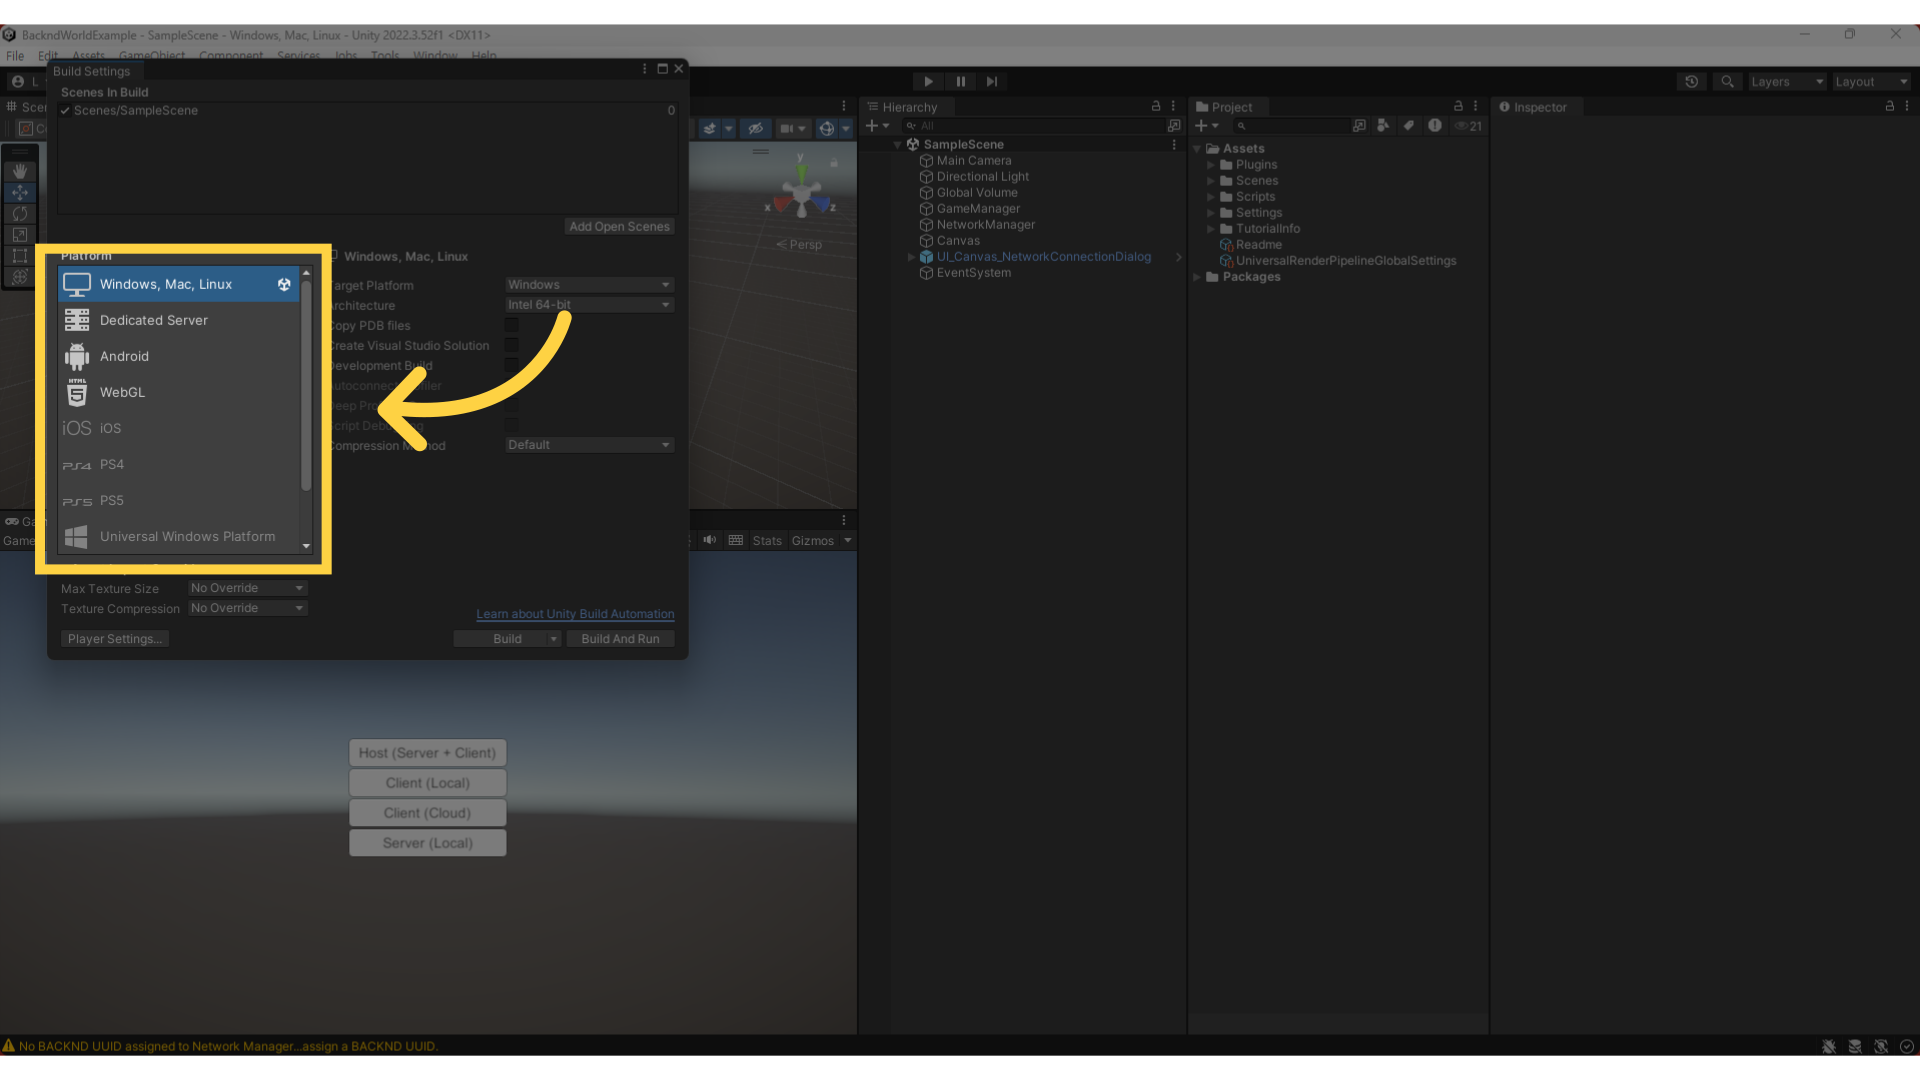Click the Hierarchy search-in-window icon
Viewport: 1920px width, 1080px height.
pos(1174,126)
